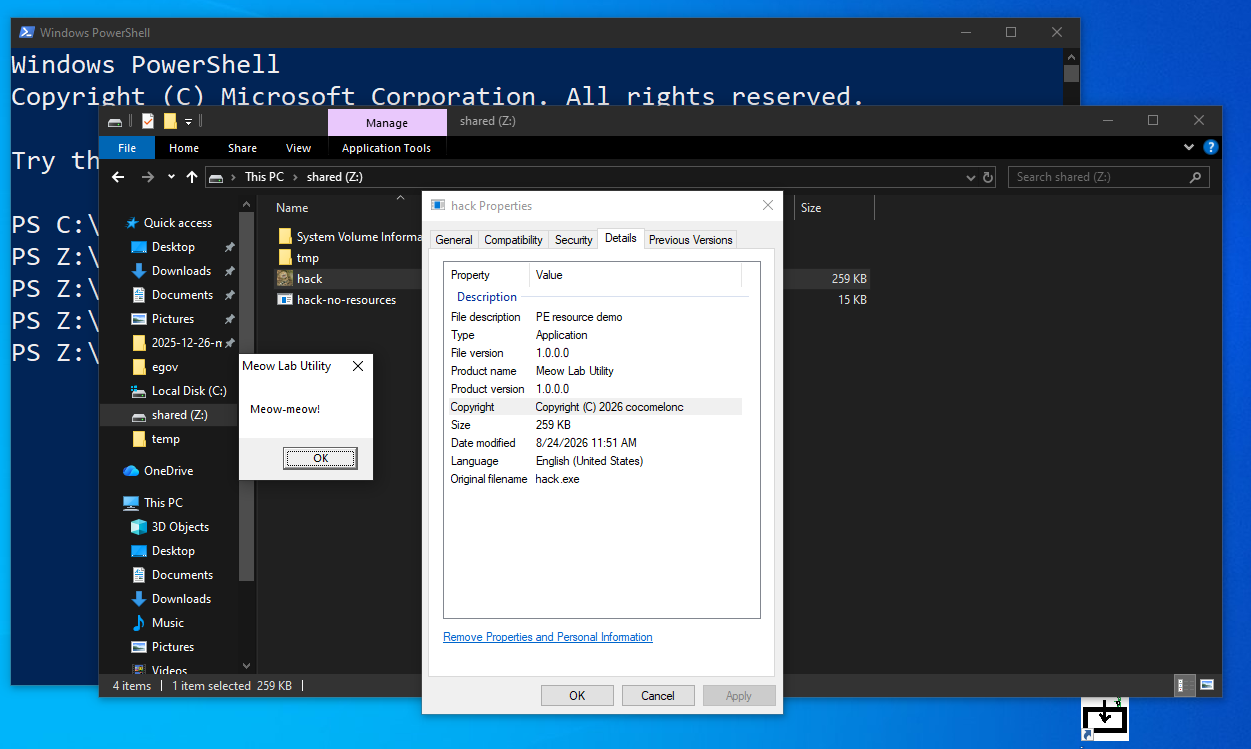
Task: Switch Explorer to the large thumbnails view
Action: click(x=1207, y=685)
